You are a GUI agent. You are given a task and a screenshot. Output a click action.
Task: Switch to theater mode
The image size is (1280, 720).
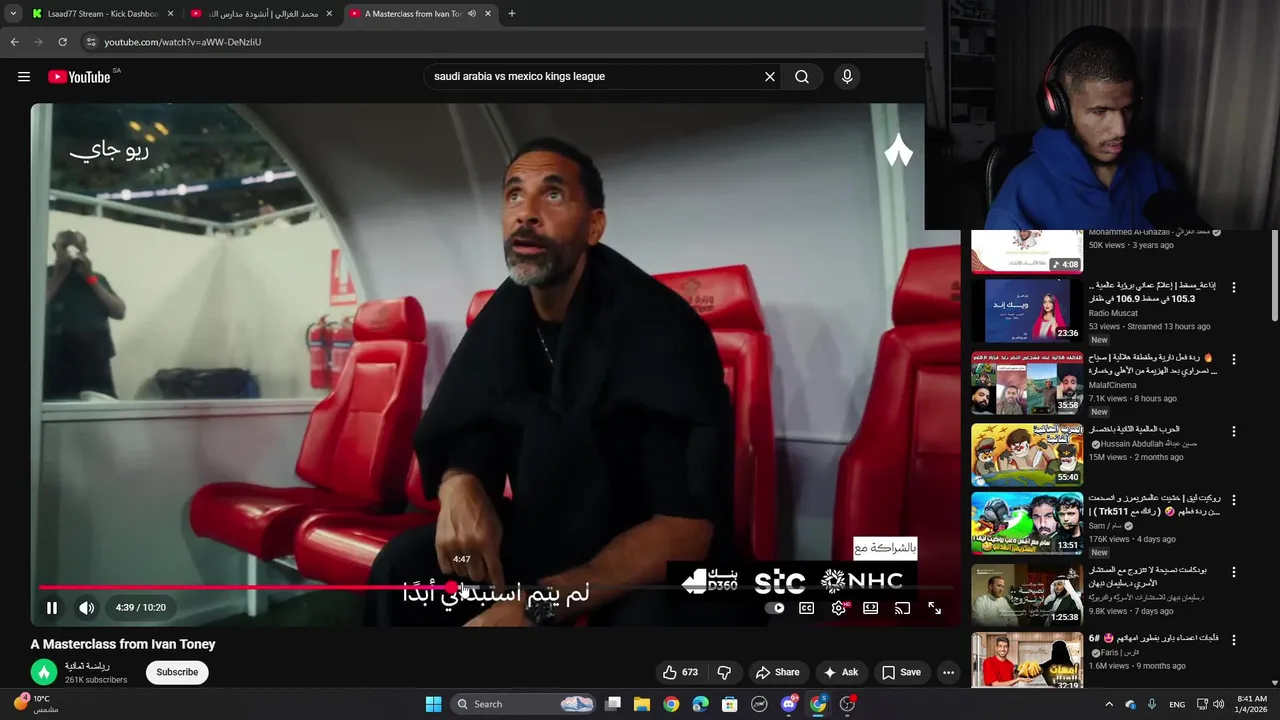(x=871, y=608)
